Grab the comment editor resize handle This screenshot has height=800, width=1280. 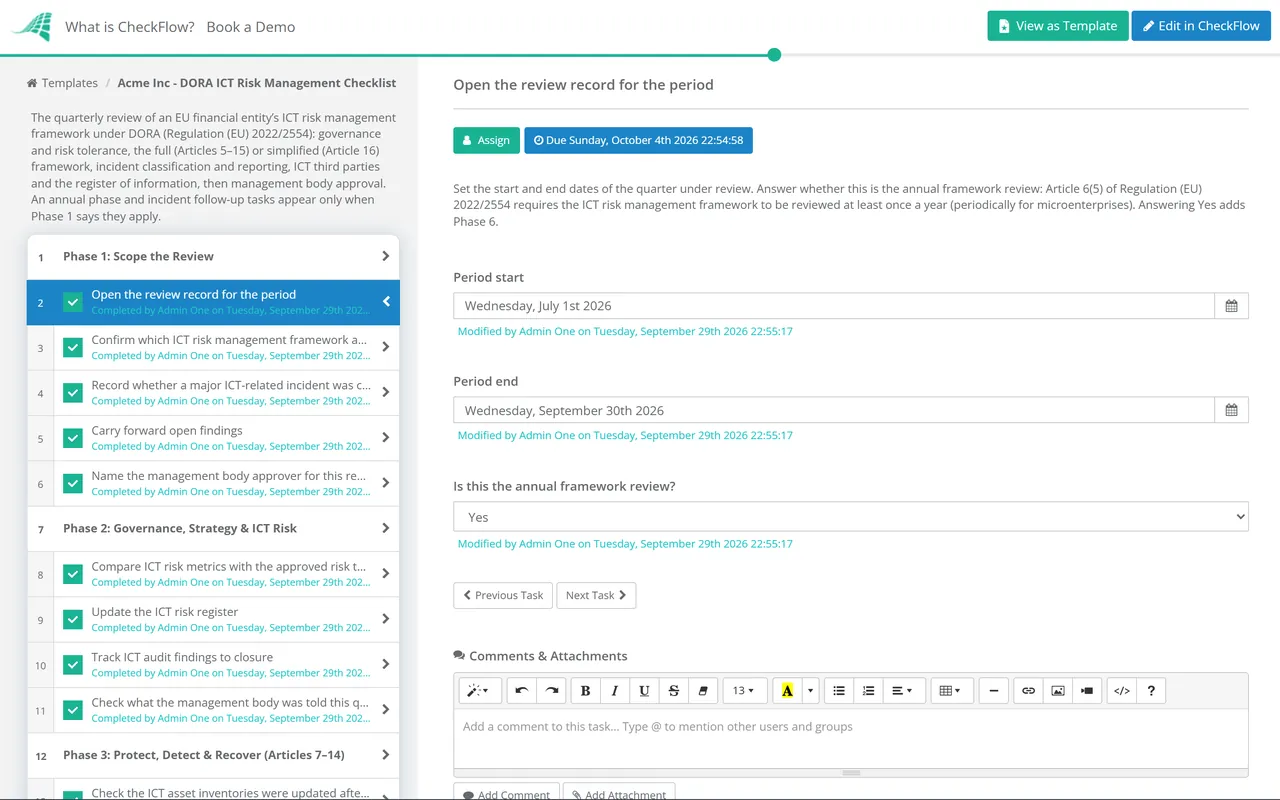[851, 772]
